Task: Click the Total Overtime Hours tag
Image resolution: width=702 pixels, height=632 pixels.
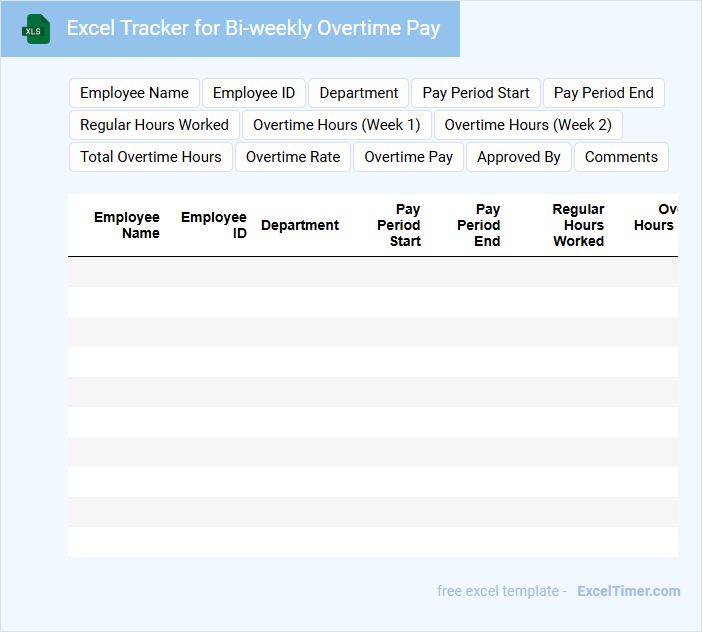Action: tap(151, 157)
